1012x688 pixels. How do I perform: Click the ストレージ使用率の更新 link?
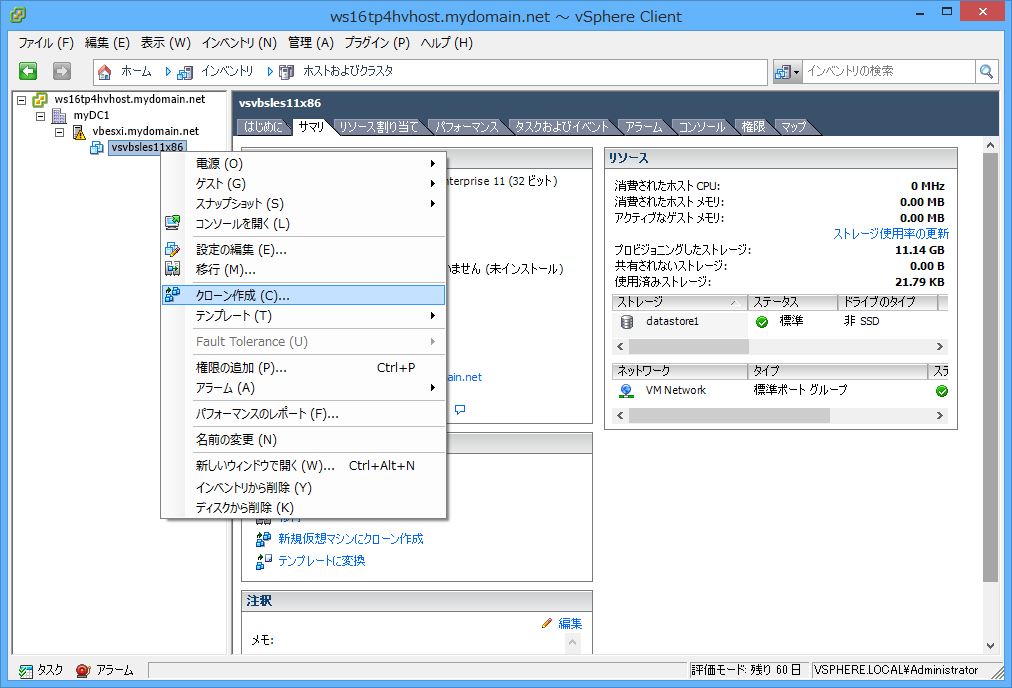[x=891, y=234]
